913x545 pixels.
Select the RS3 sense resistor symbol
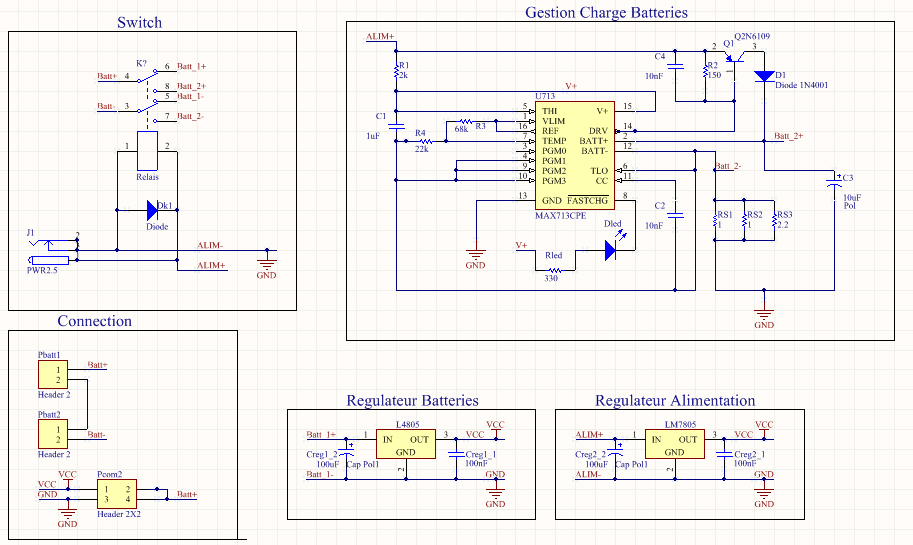[774, 221]
